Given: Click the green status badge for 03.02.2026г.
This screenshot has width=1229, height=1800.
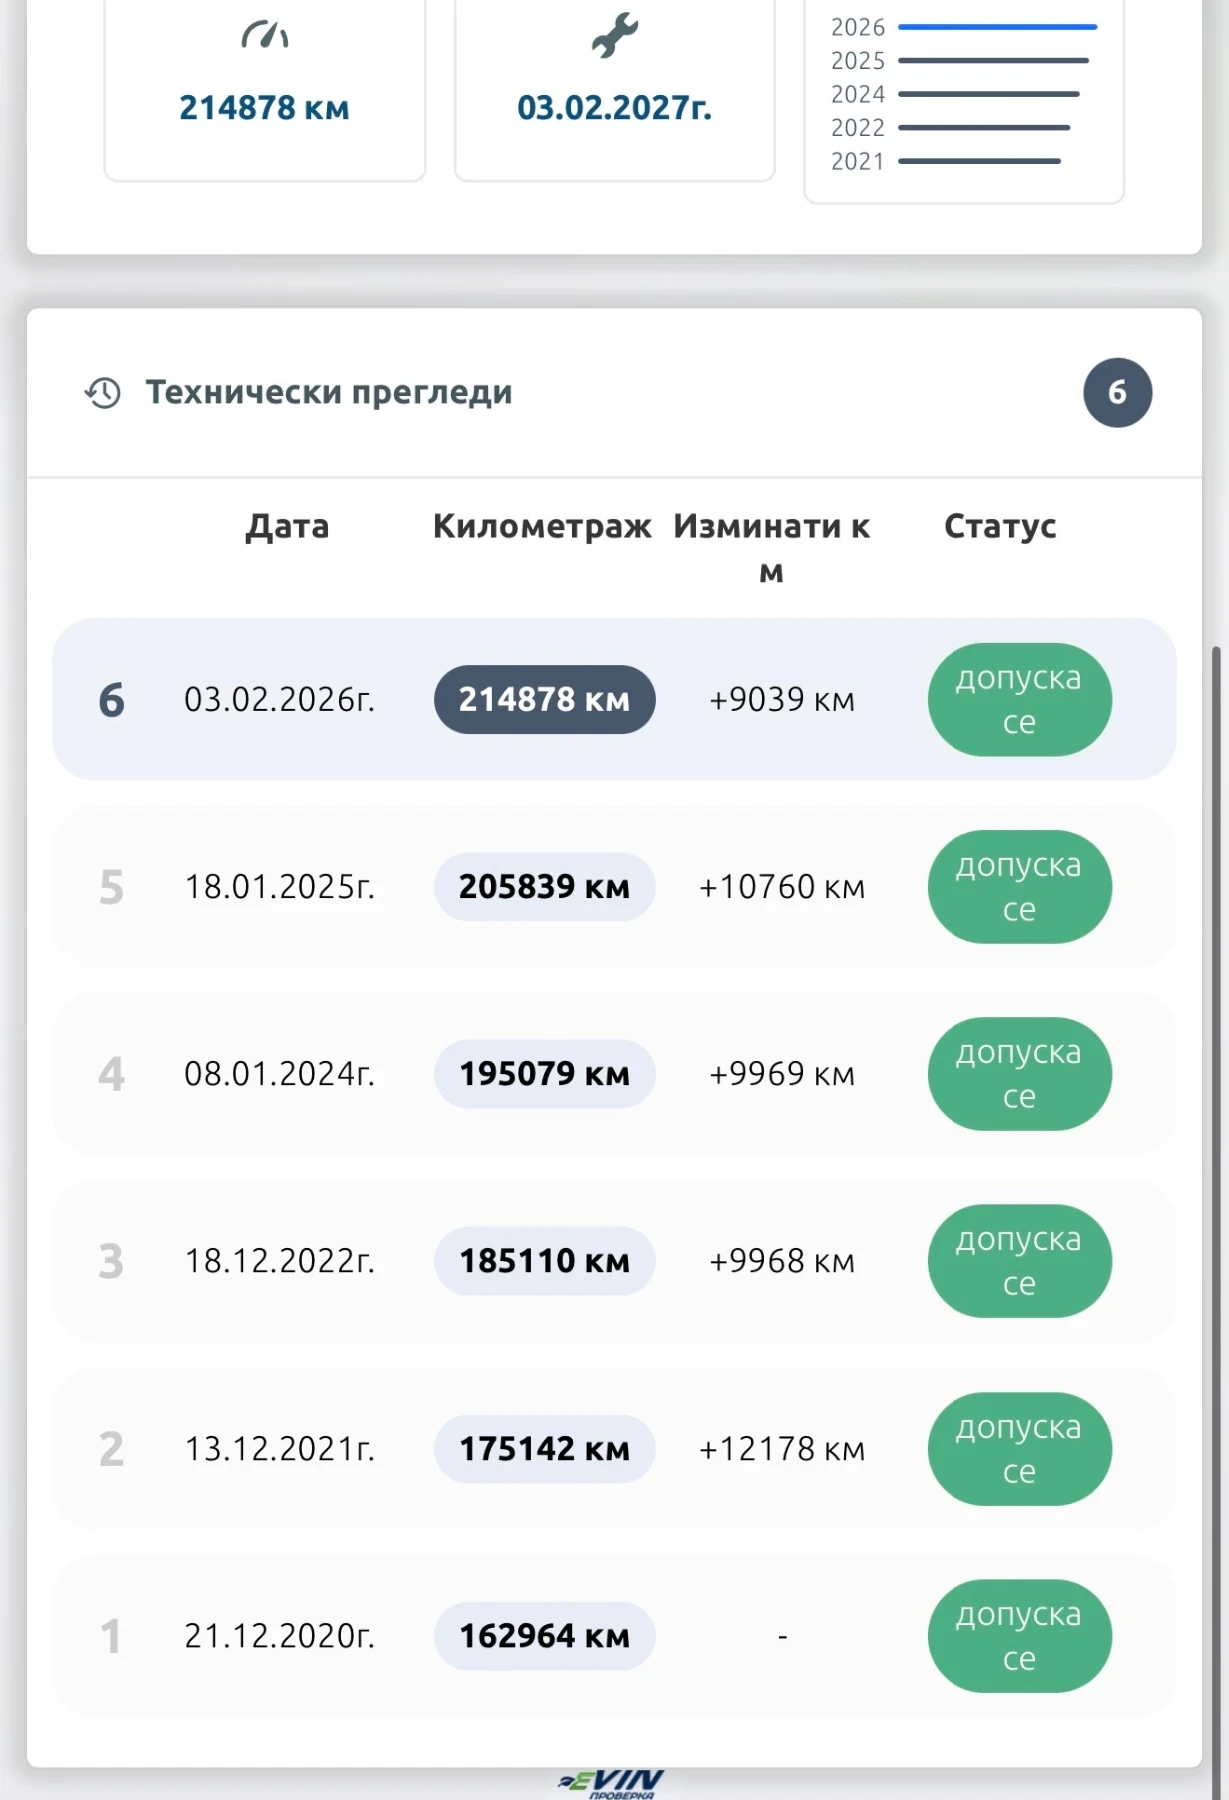Looking at the screenshot, I should click(1019, 699).
